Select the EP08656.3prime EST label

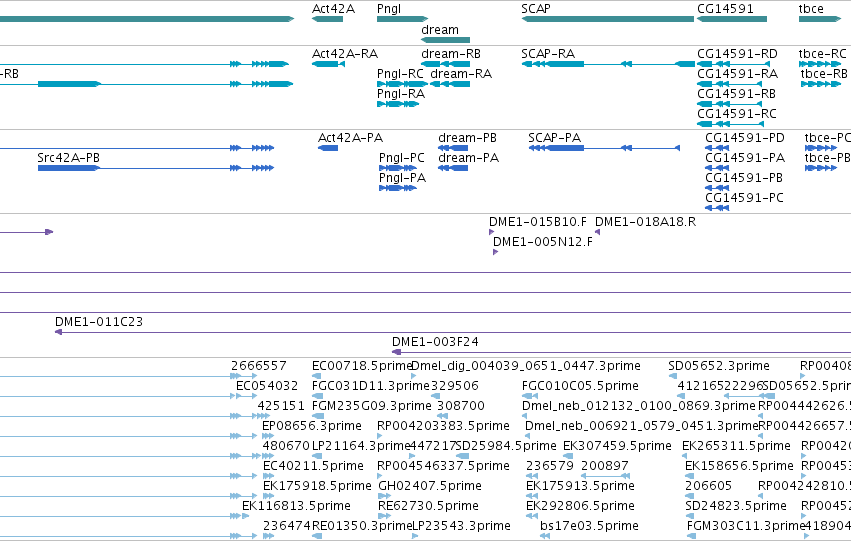tap(312, 427)
